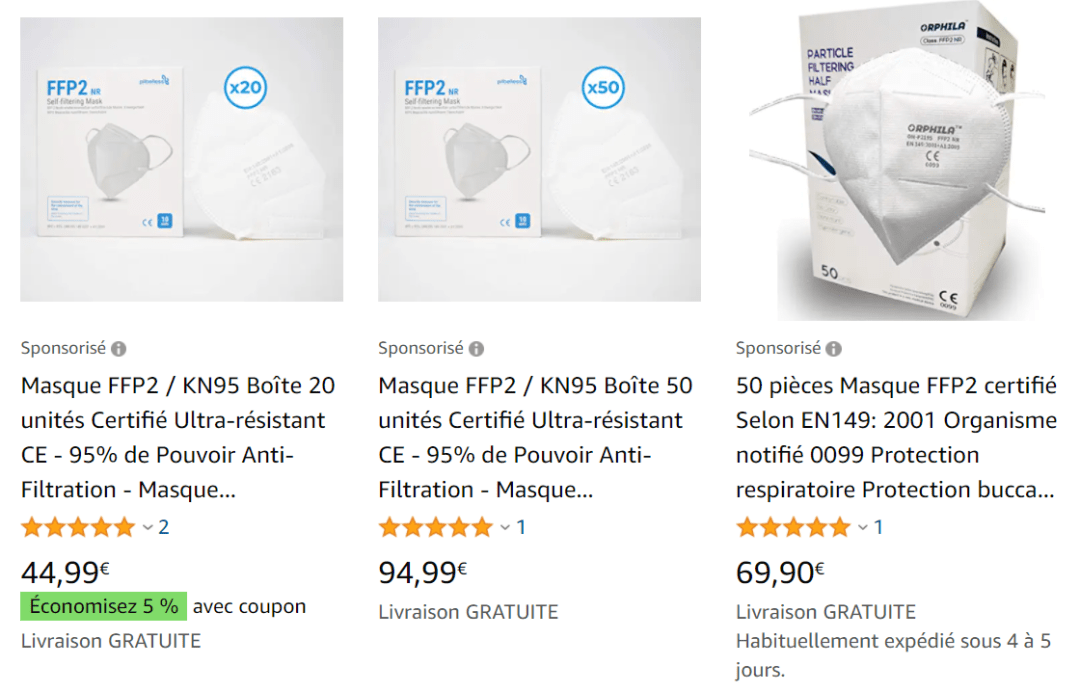The image size is (1080, 692).
Task: Click info icon beside third Sponsorisé label
Action: [x=834, y=349]
